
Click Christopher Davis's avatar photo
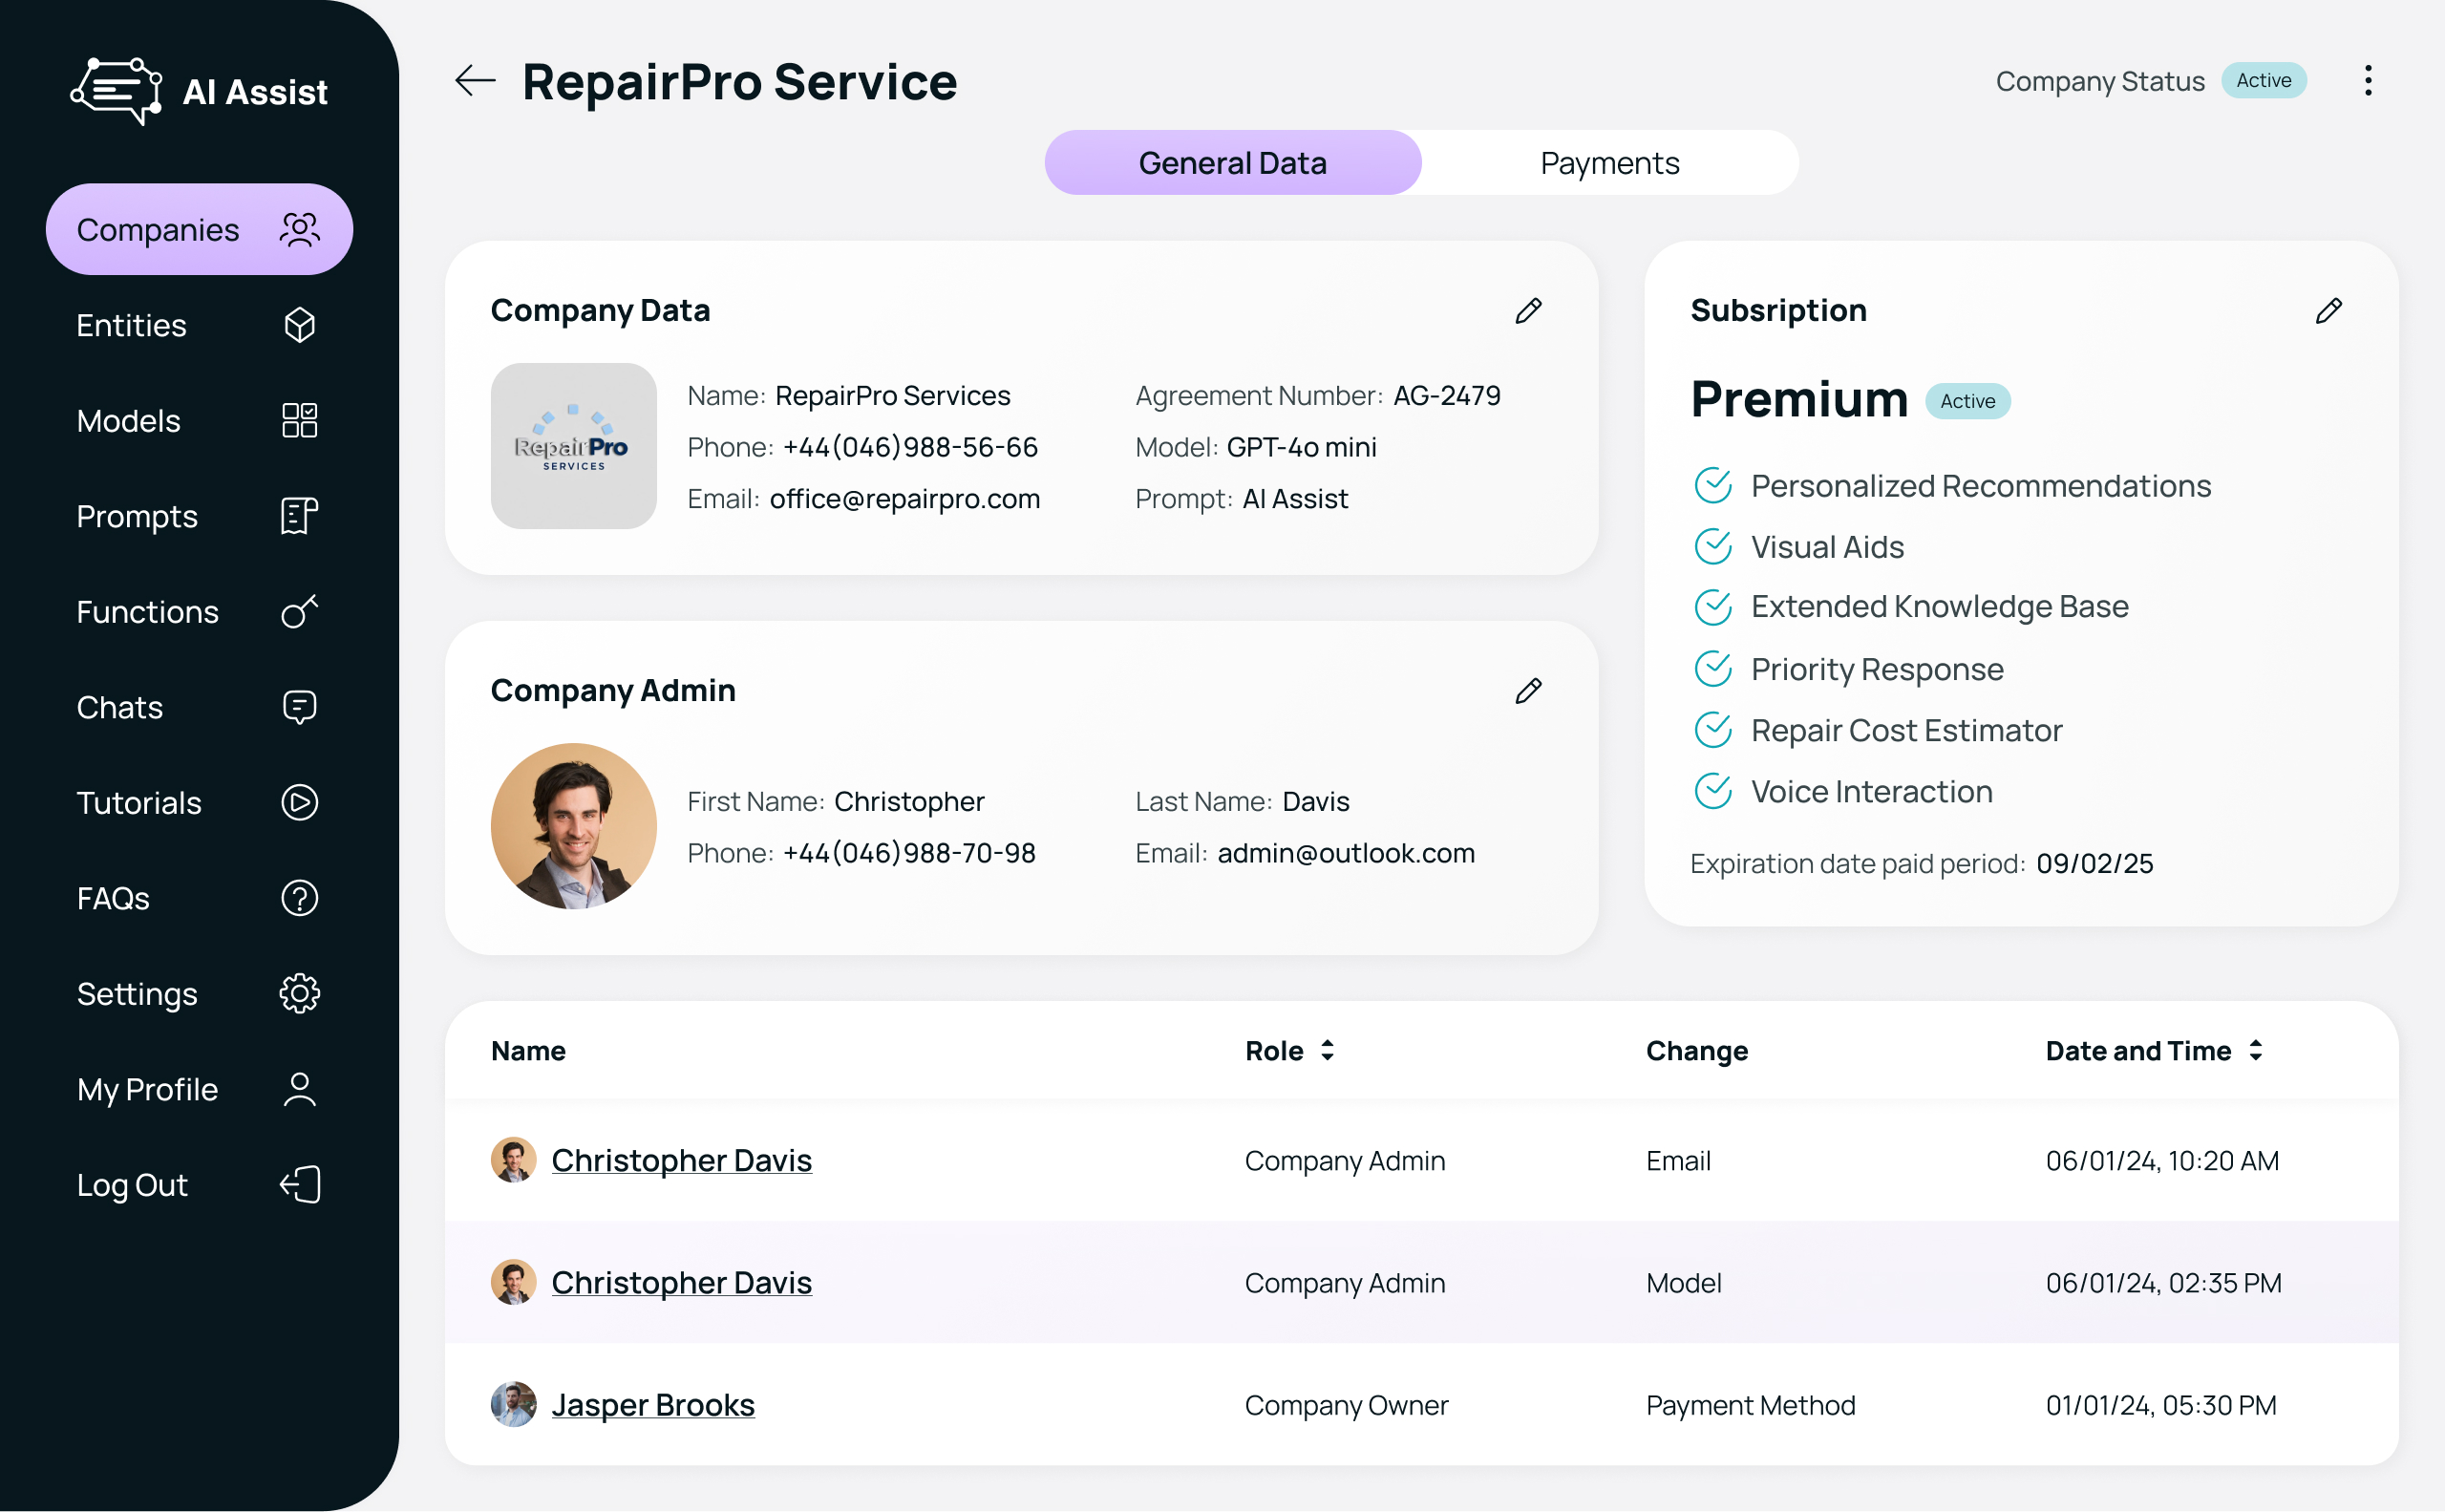coord(514,1160)
